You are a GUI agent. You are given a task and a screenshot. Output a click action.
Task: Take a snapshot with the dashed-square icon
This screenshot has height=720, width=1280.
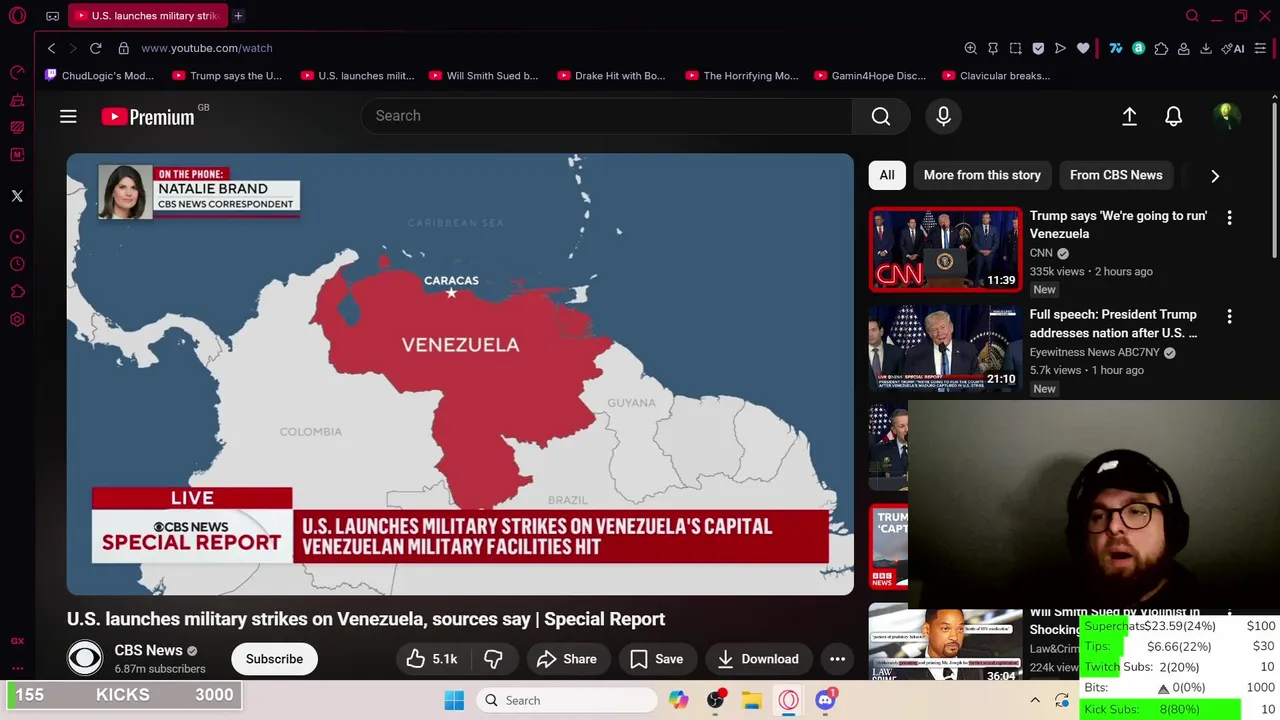point(1016,48)
